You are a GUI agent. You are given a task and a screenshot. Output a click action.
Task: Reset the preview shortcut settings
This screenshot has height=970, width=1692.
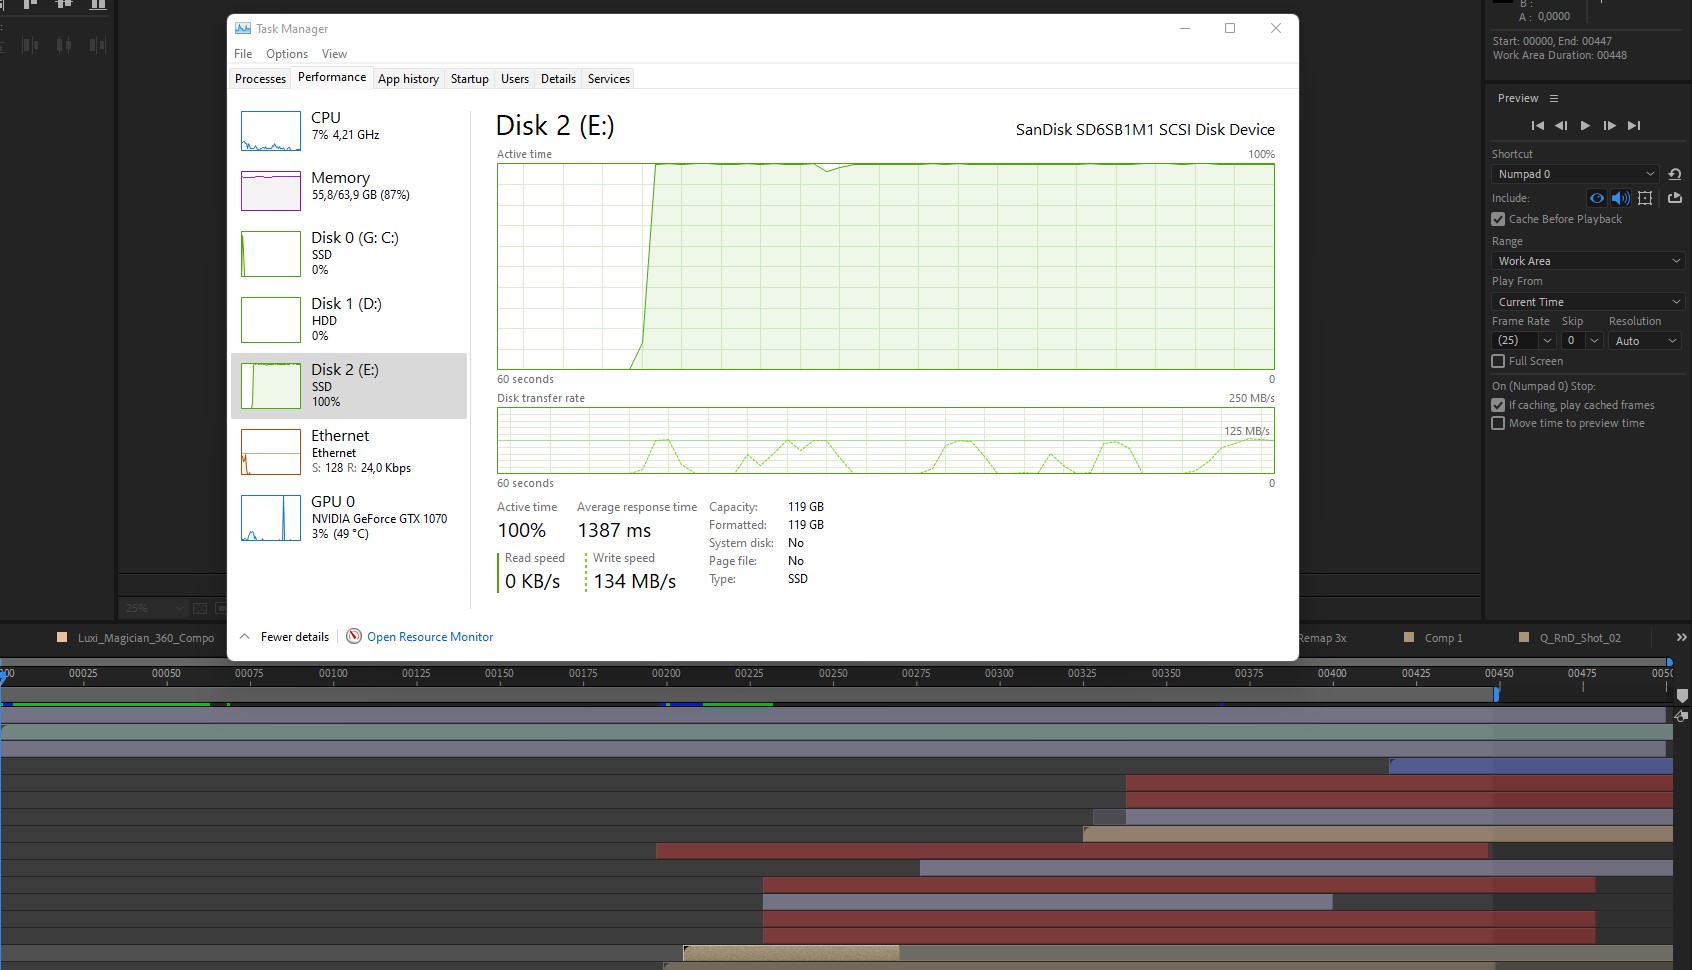pyautogui.click(x=1675, y=174)
